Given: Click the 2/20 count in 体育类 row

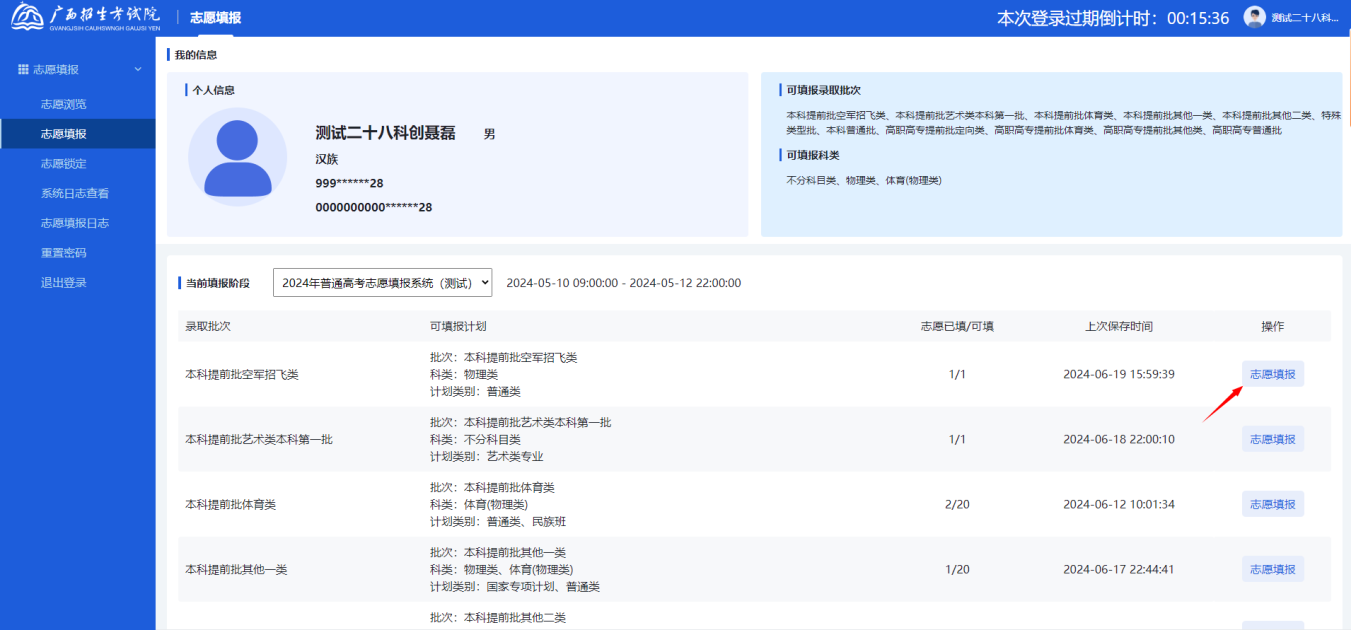Looking at the screenshot, I should (x=957, y=504).
